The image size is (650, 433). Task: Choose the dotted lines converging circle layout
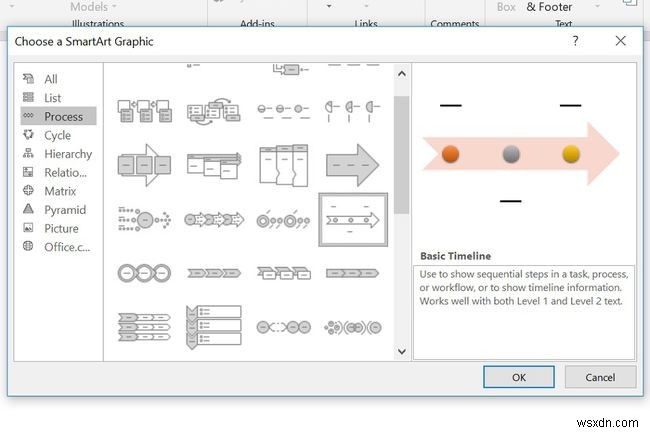pos(144,220)
